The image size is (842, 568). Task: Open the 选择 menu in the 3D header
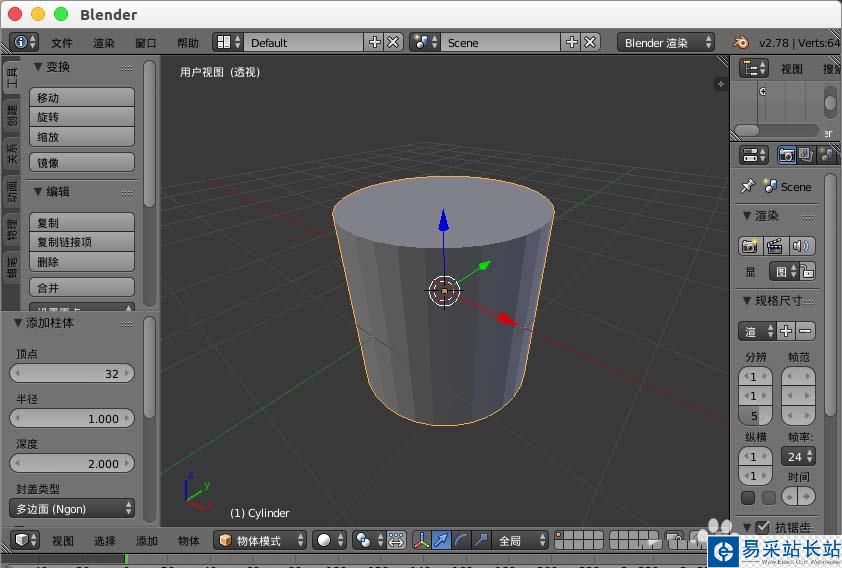pyautogui.click(x=105, y=541)
